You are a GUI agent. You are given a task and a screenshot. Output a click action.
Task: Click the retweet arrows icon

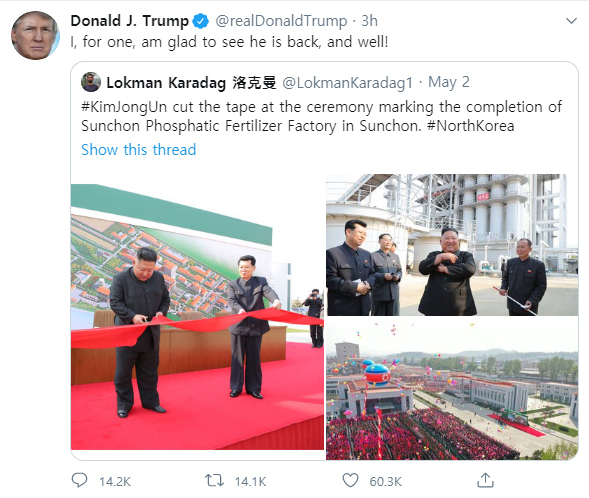tap(214, 480)
